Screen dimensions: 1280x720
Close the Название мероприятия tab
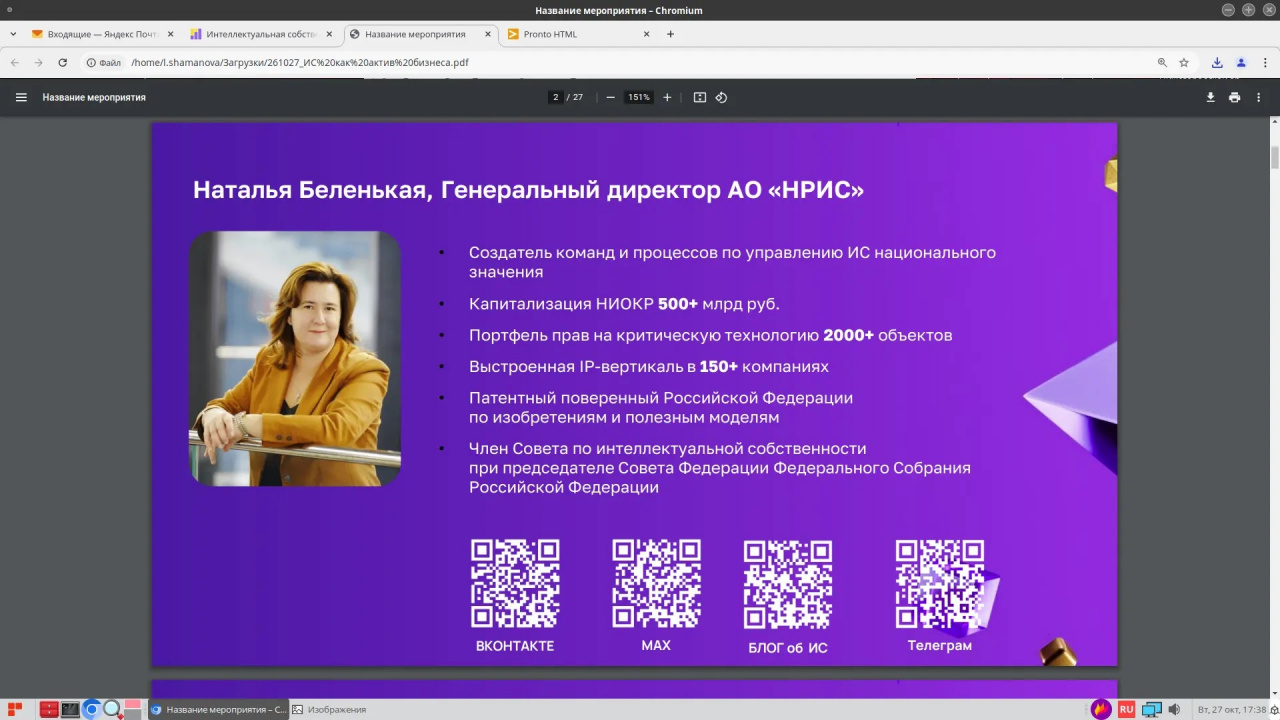click(x=488, y=34)
